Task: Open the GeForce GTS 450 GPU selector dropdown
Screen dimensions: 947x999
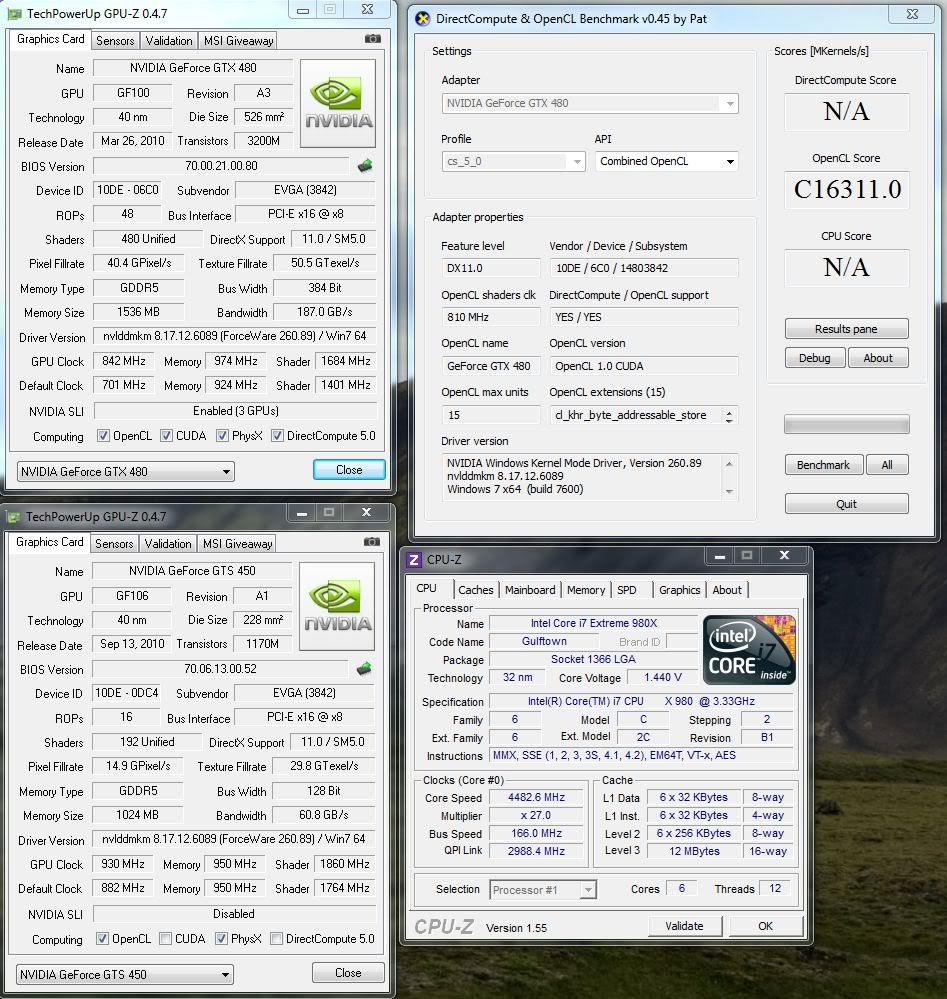Action: [125, 974]
